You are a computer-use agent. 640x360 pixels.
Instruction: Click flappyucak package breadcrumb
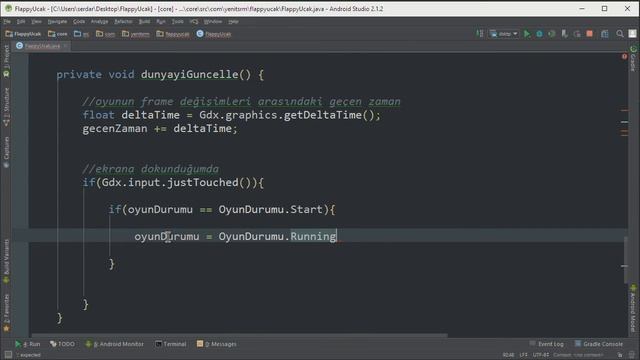(x=173, y=34)
